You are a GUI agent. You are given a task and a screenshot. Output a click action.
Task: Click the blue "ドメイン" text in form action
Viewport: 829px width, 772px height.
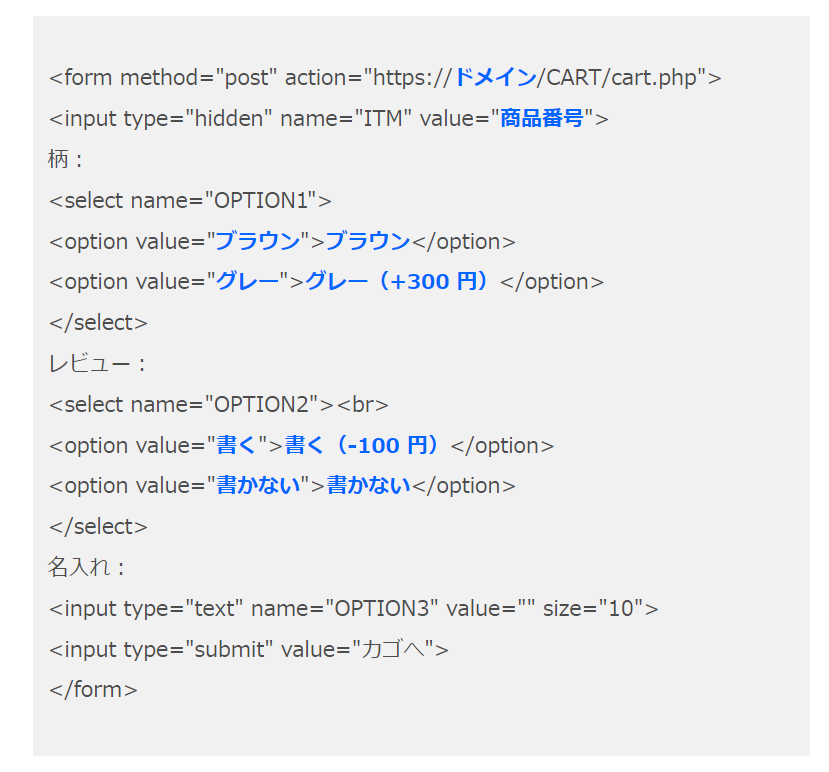pyautogui.click(x=495, y=77)
